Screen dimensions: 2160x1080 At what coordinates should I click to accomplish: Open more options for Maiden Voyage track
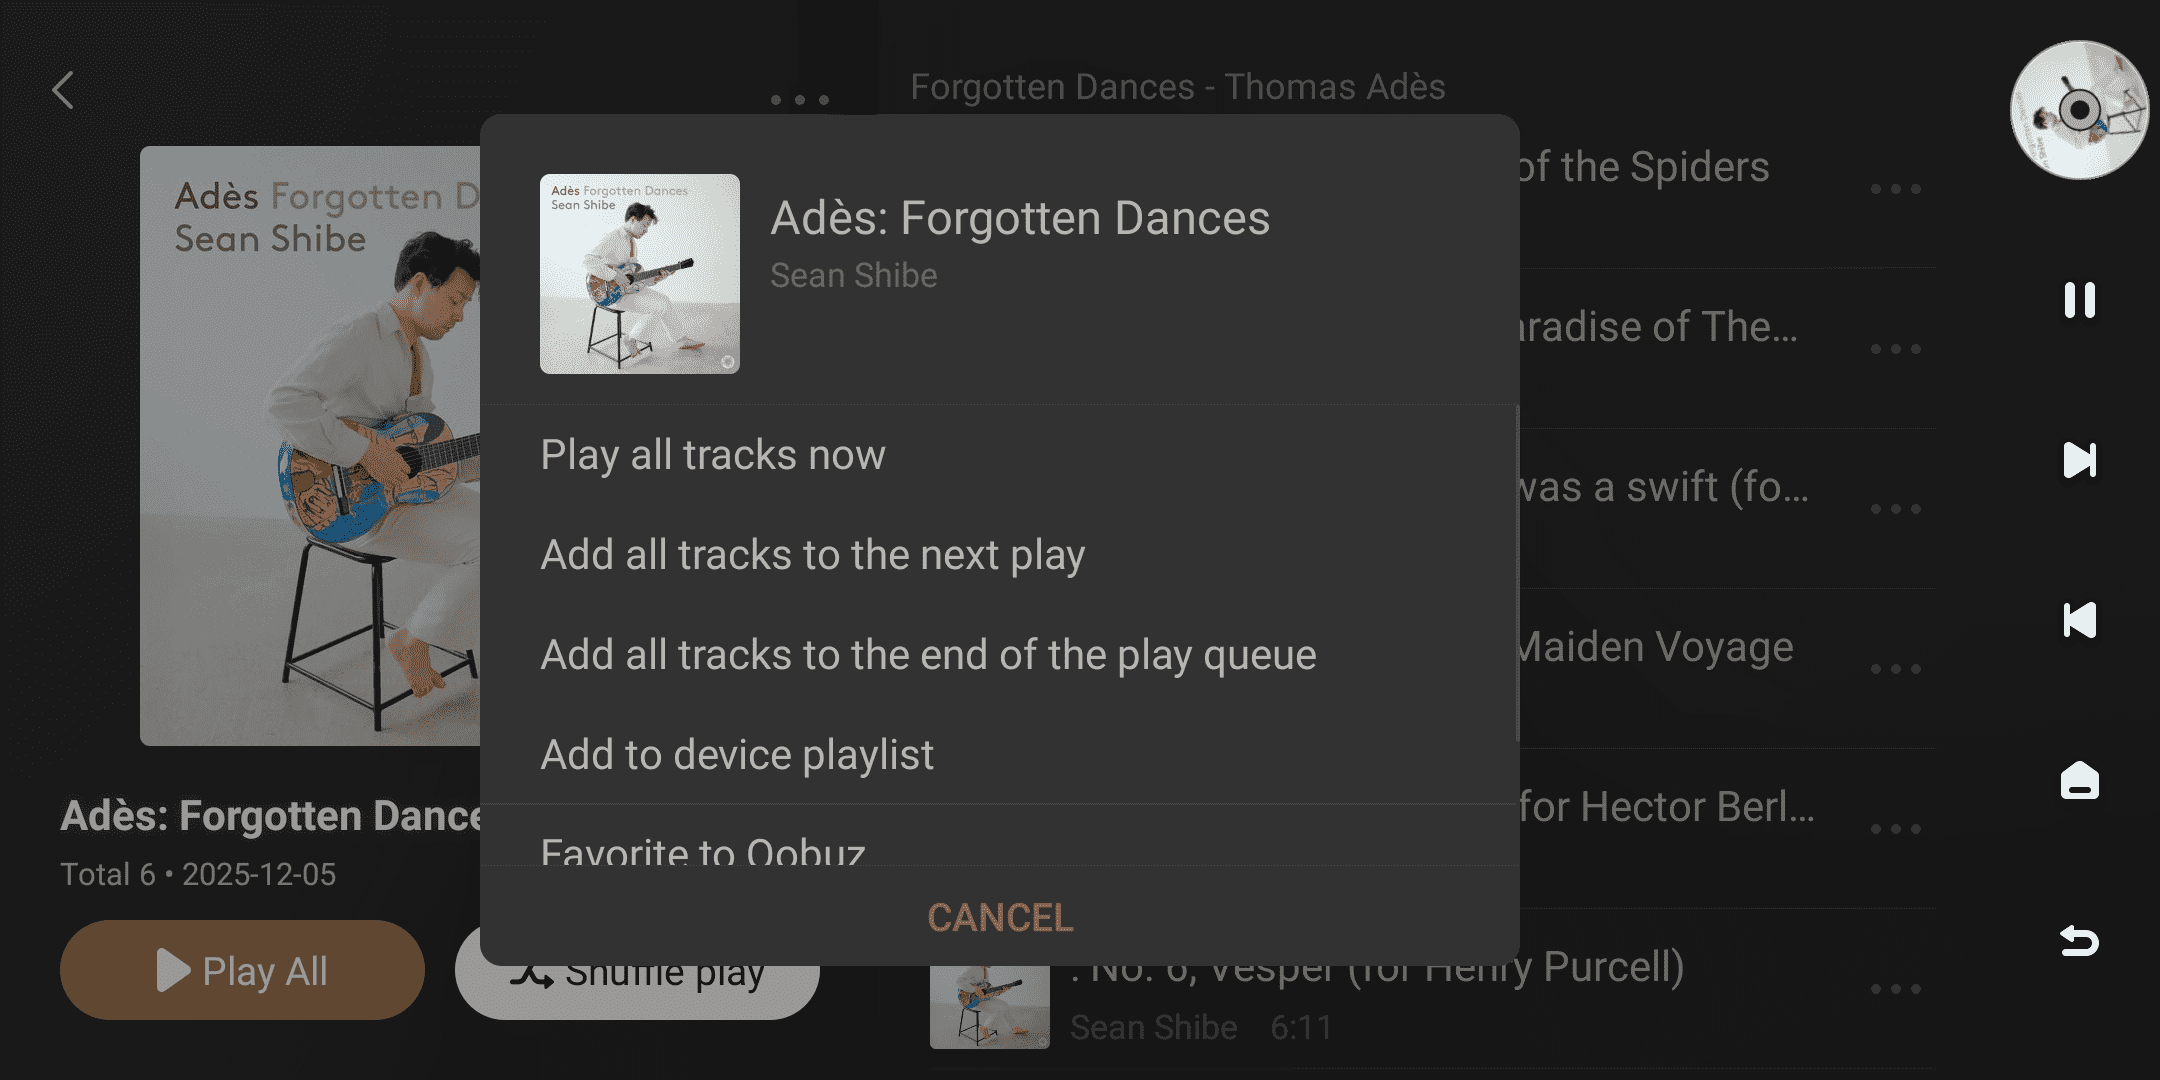[1895, 669]
